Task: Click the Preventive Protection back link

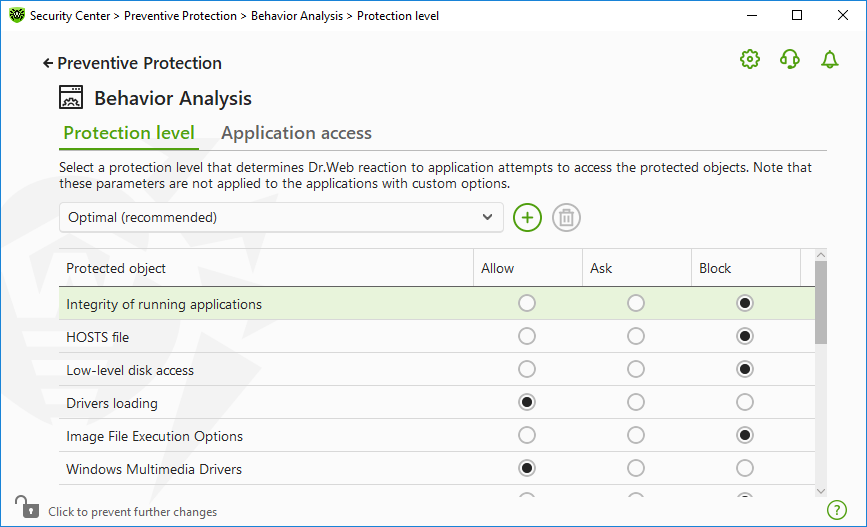Action: tap(139, 64)
